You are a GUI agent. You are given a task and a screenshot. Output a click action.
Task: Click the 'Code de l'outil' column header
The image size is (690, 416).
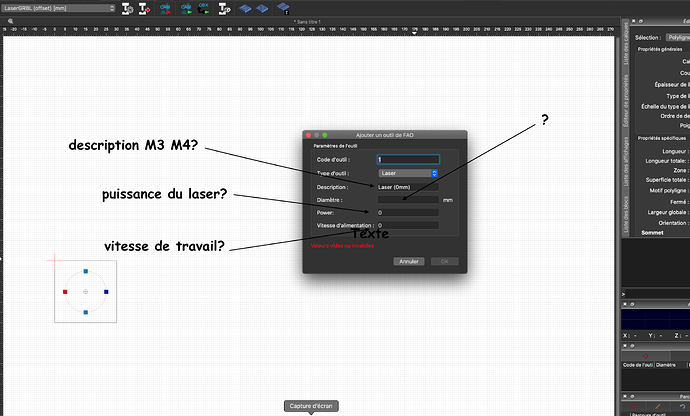tap(638, 365)
